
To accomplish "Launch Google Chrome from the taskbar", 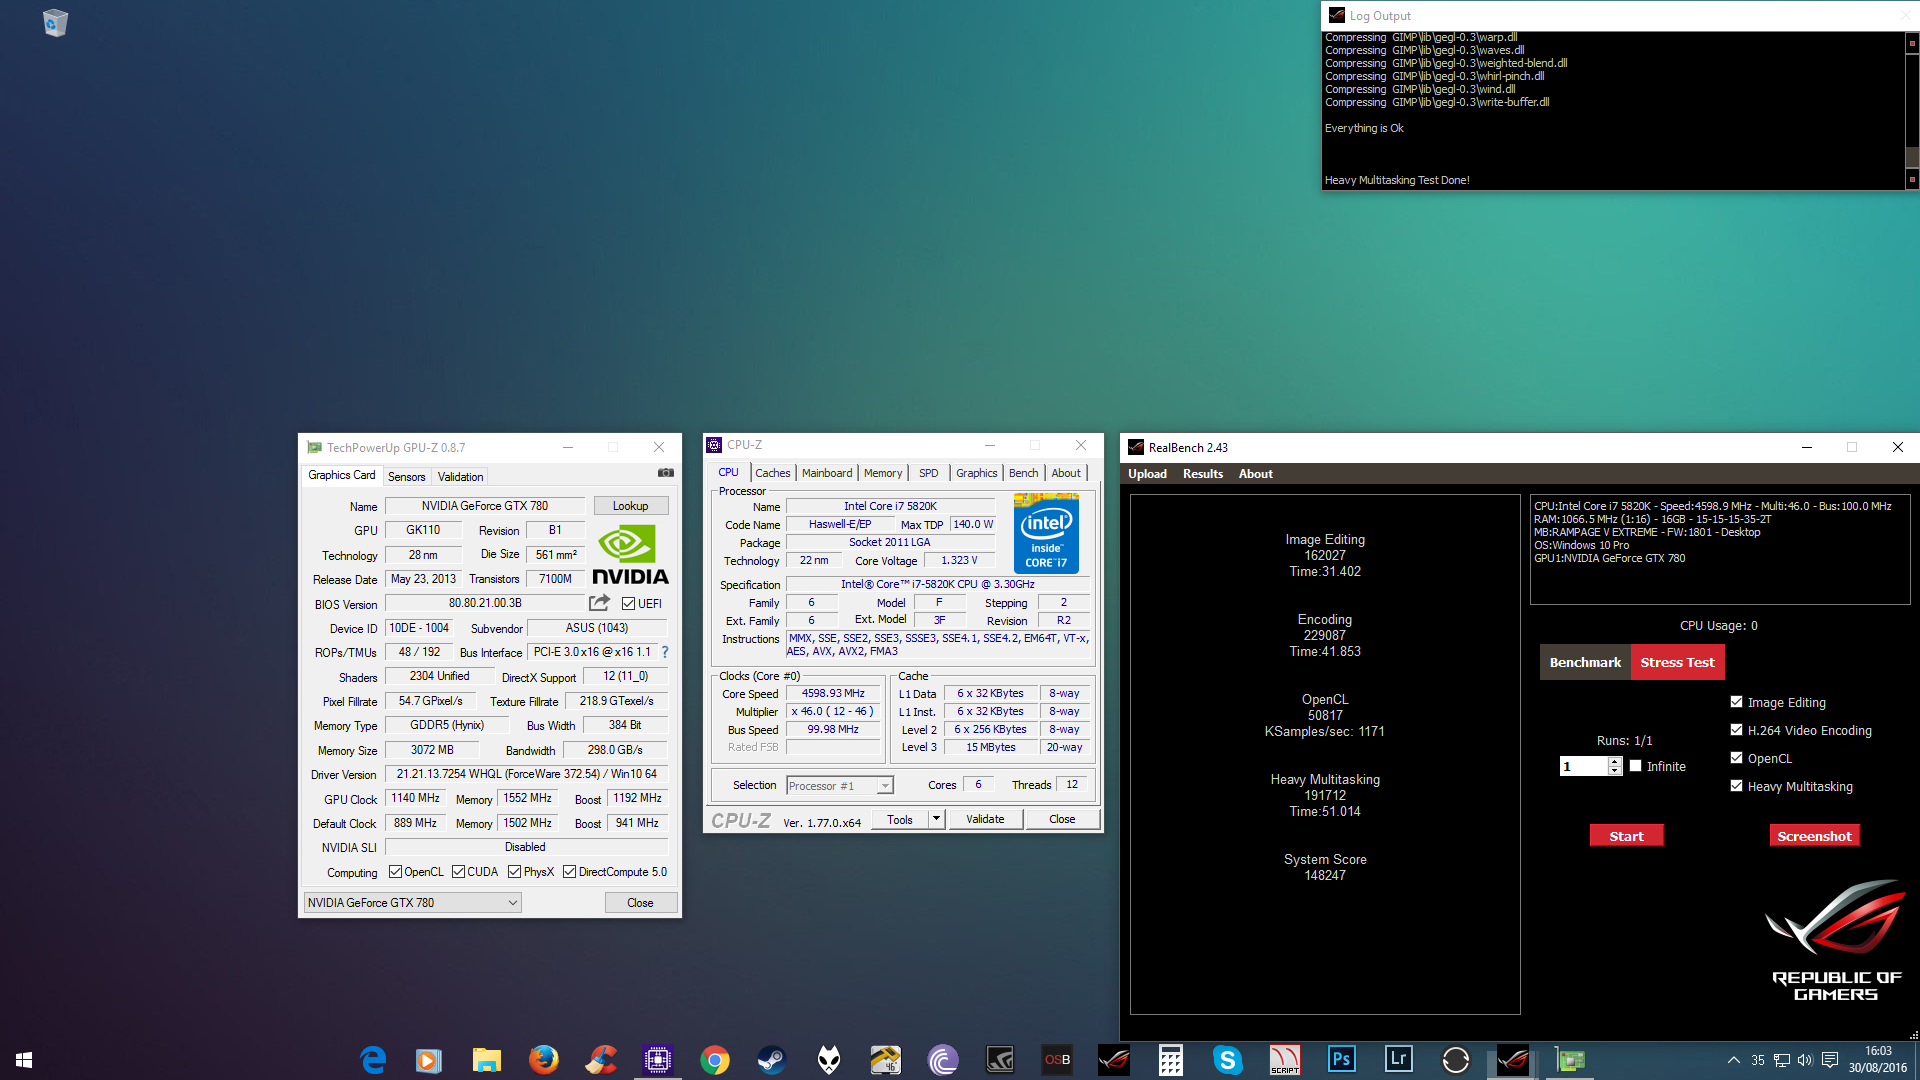I will click(x=715, y=1060).
